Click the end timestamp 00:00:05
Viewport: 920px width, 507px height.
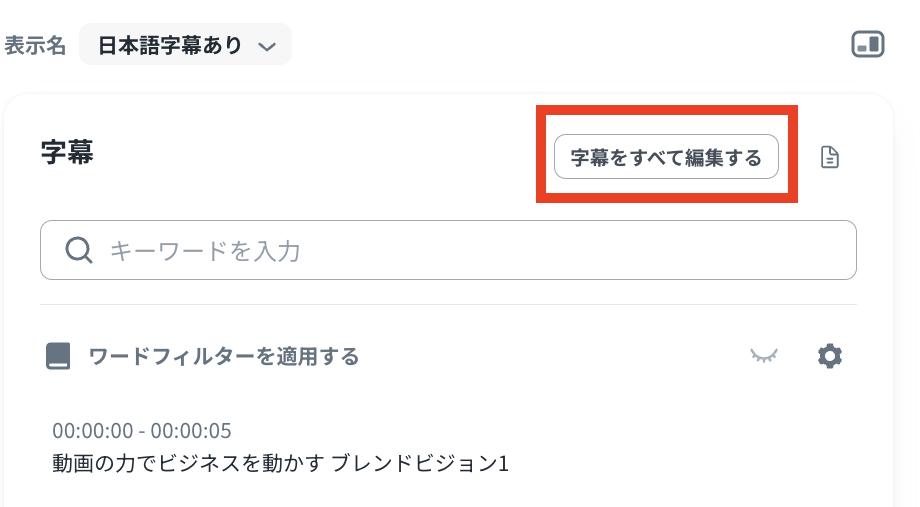tap(191, 431)
